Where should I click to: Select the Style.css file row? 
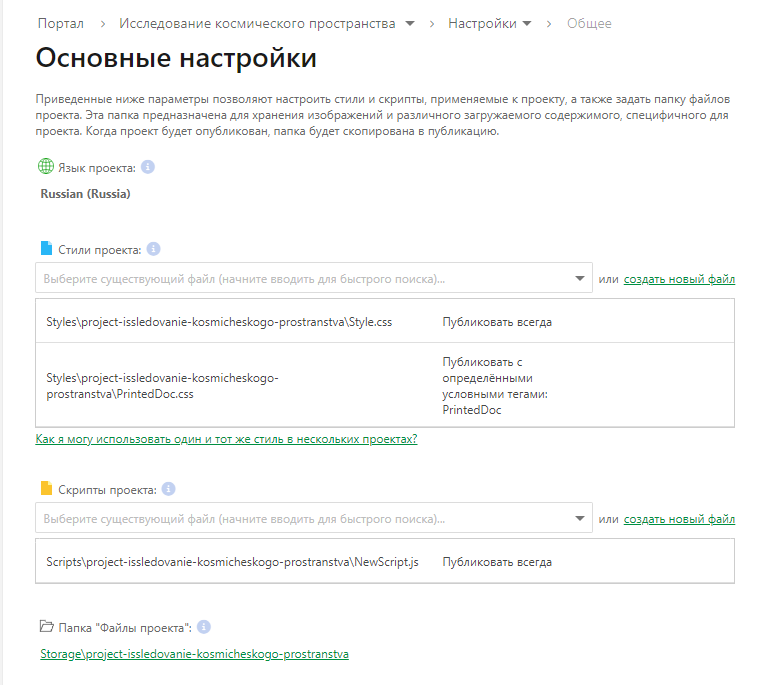coord(385,321)
